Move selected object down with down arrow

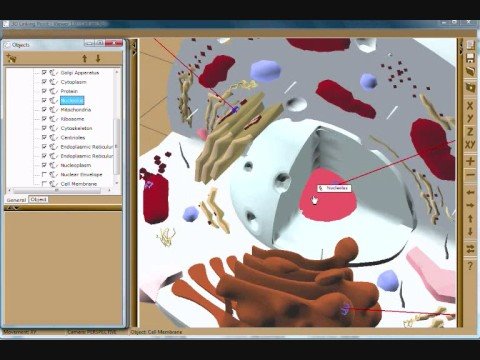point(98,59)
